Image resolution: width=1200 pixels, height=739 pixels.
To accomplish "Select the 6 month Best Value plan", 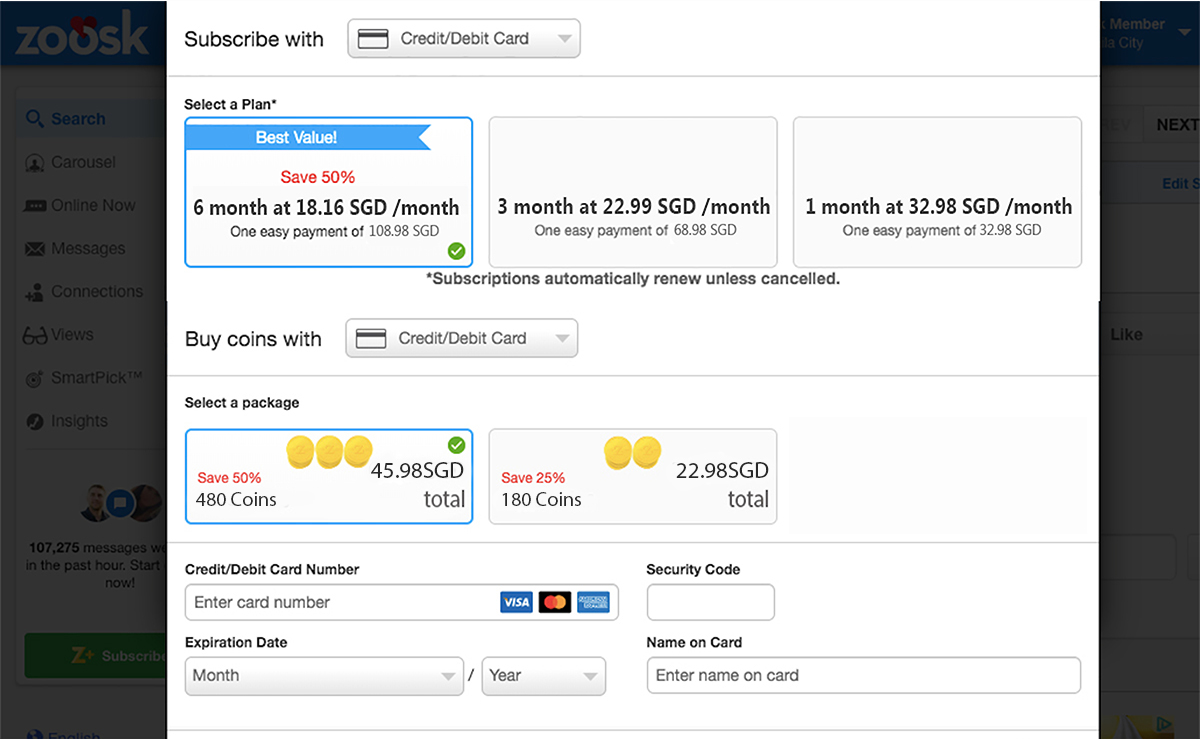I will (x=329, y=192).
